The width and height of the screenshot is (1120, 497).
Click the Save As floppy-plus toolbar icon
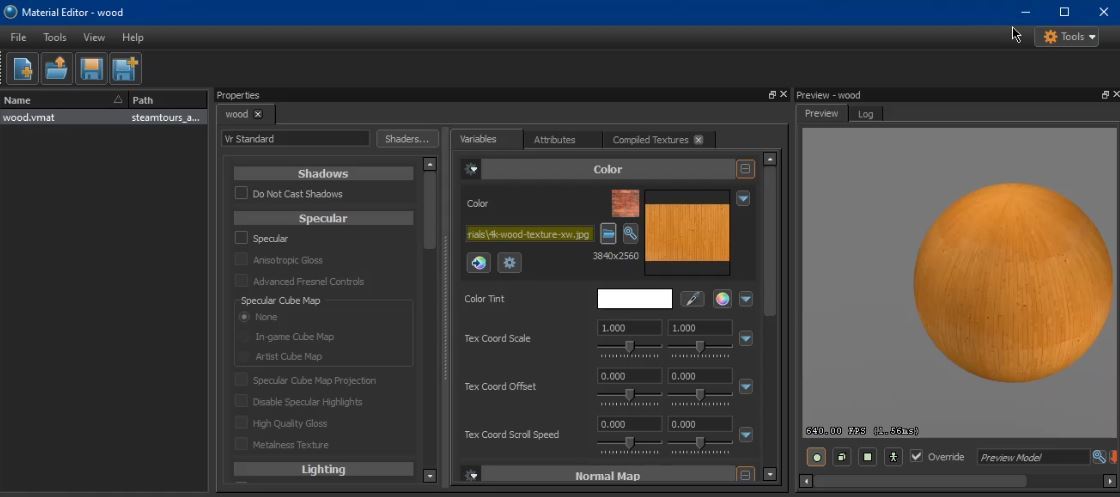(125, 69)
